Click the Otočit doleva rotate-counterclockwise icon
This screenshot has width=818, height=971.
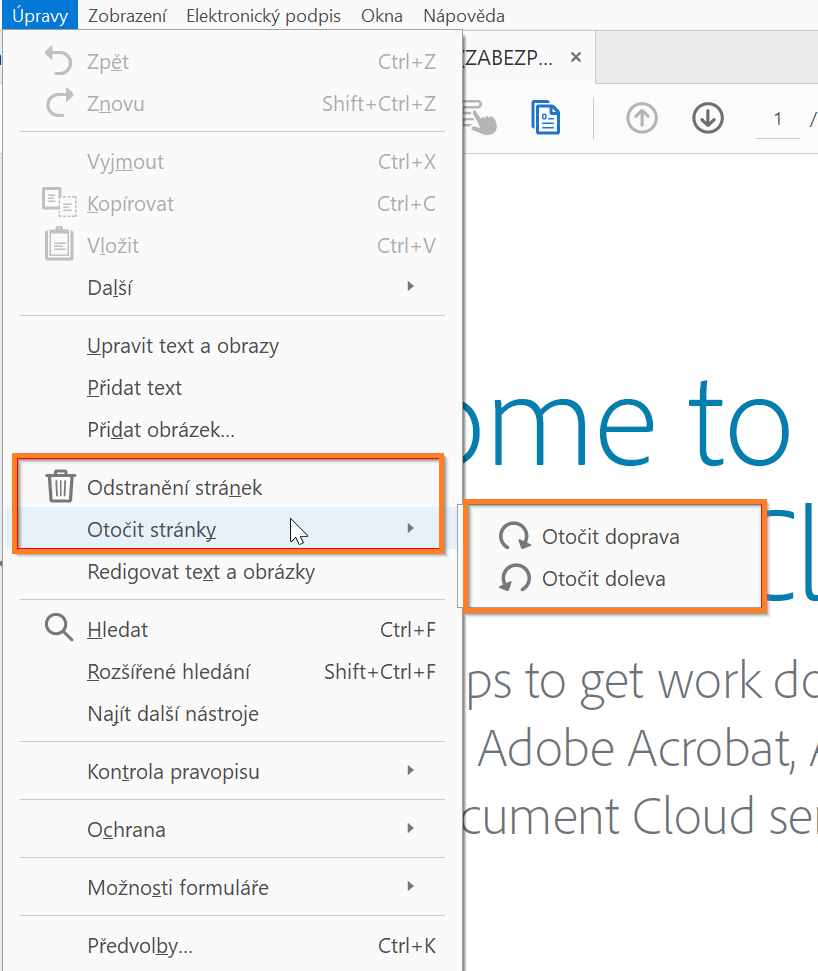tap(515, 579)
